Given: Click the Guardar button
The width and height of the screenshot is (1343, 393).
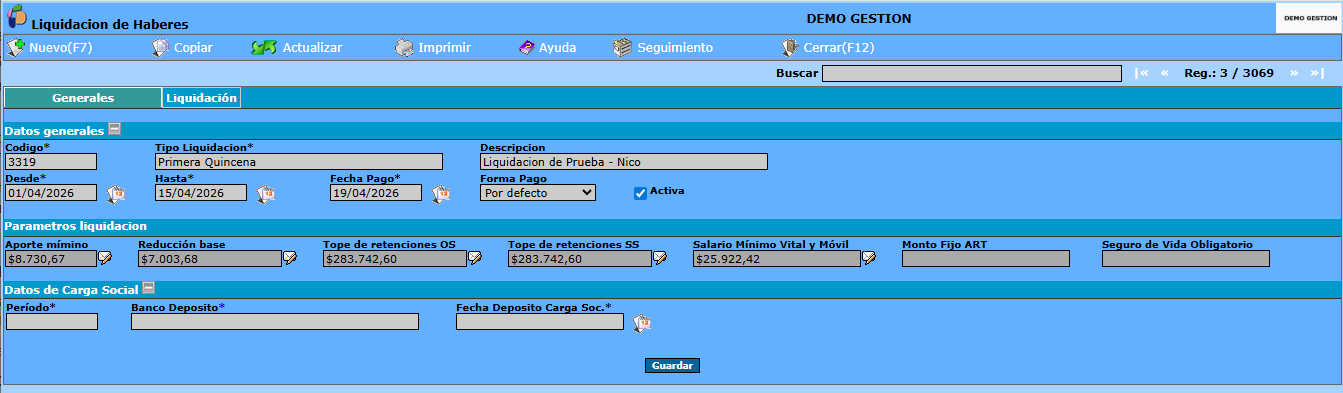Looking at the screenshot, I should click(672, 366).
